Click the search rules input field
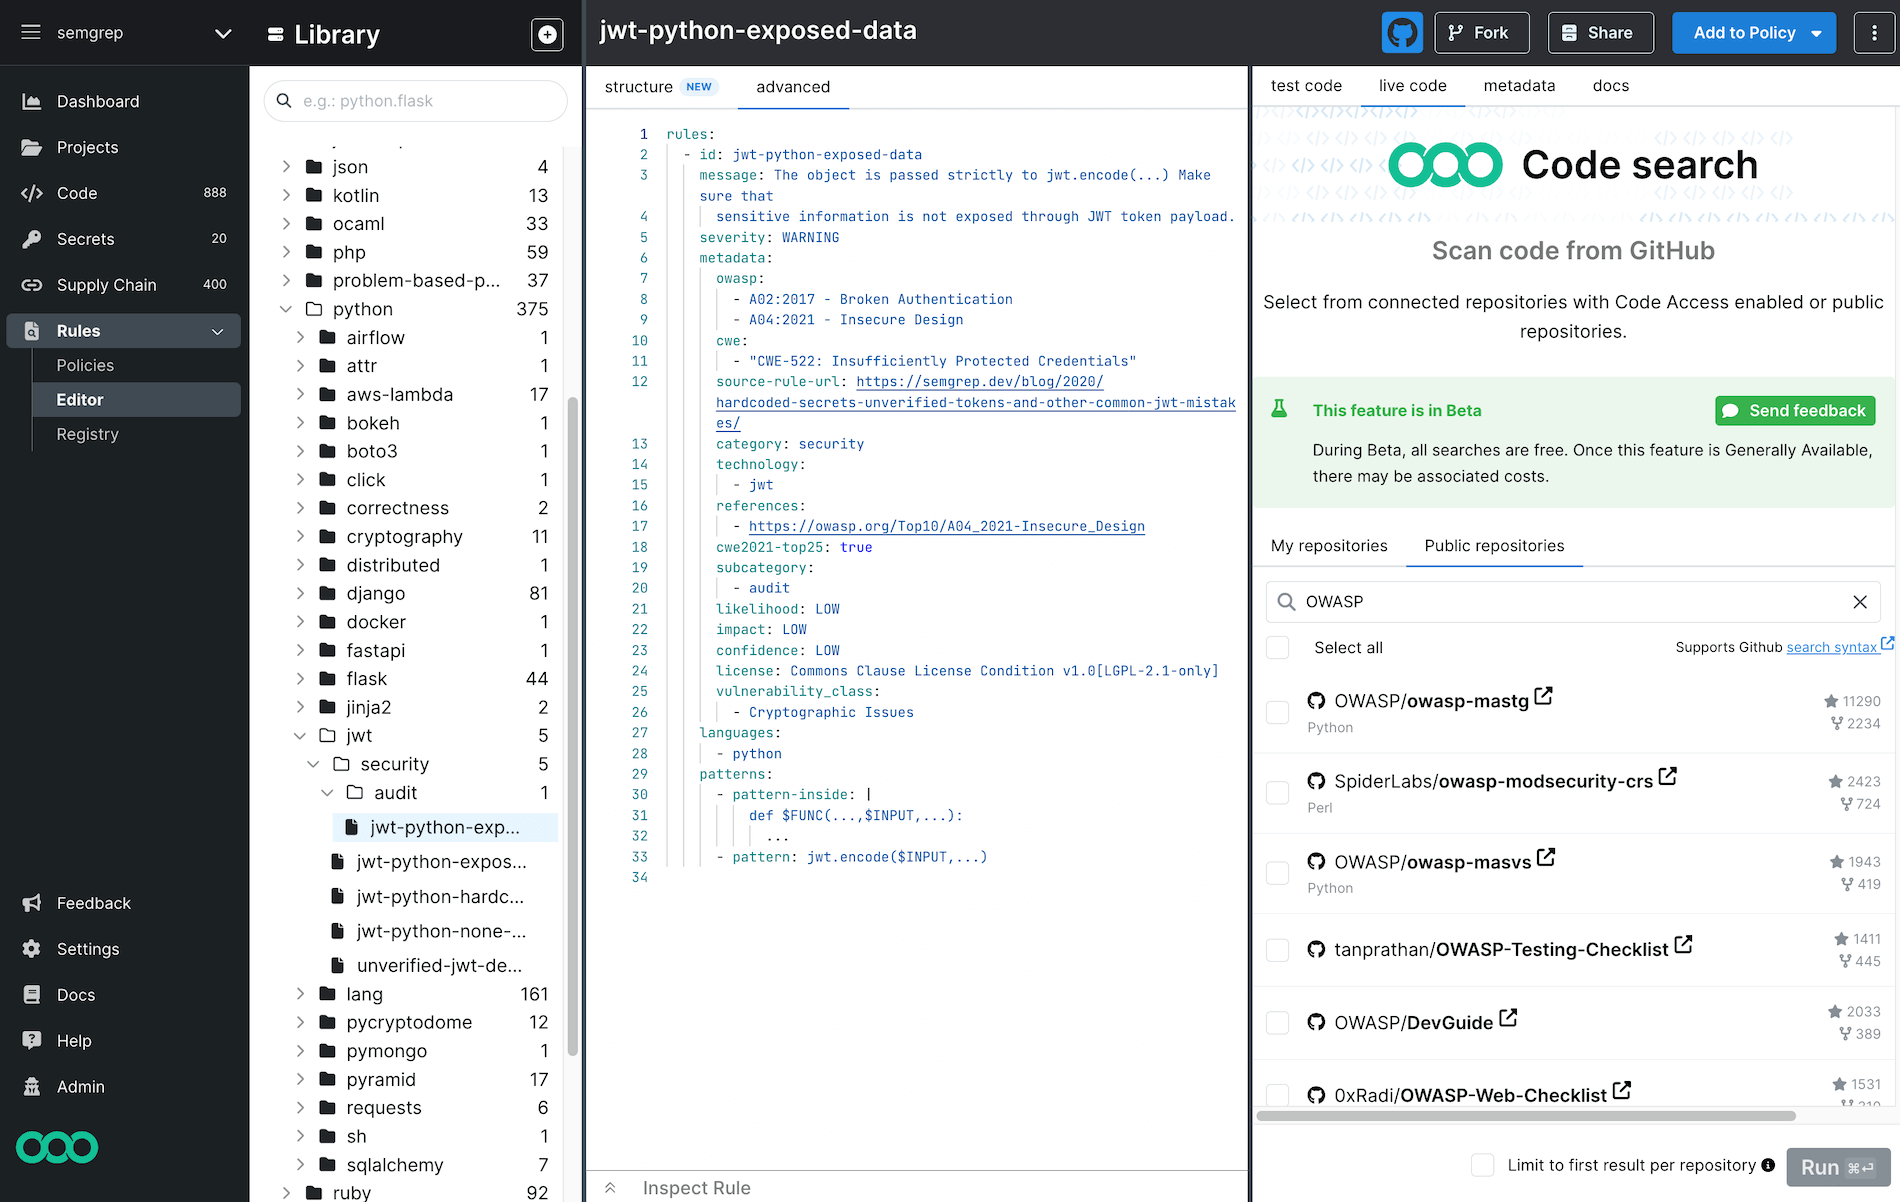Screen dimensions: 1900x1202 [415, 100]
